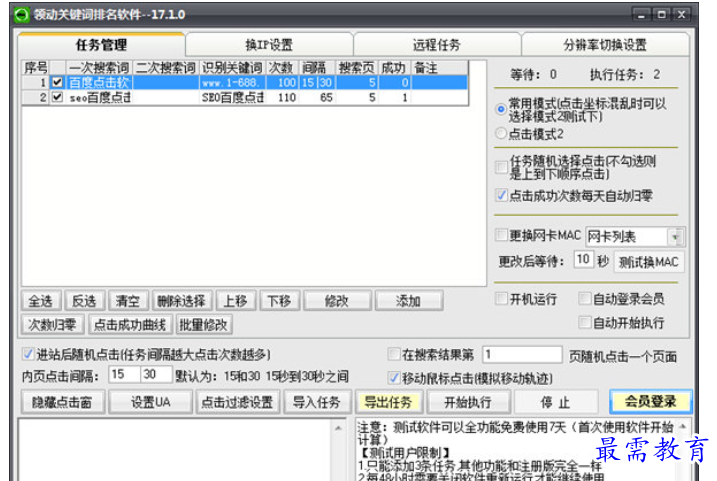Toggle 进站后随机点击 checkbox

click(x=28, y=354)
